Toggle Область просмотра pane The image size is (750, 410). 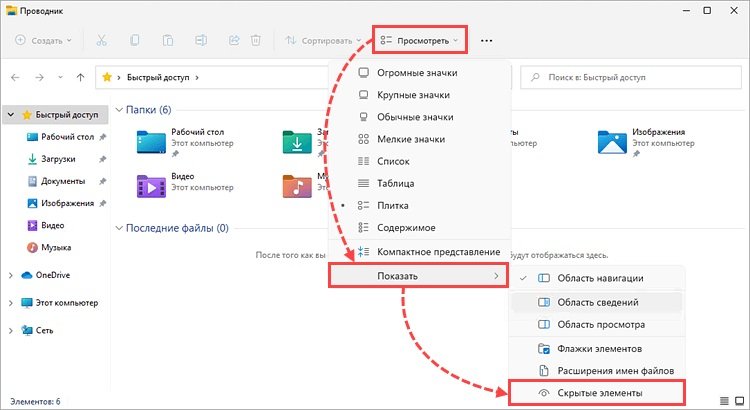[597, 324]
